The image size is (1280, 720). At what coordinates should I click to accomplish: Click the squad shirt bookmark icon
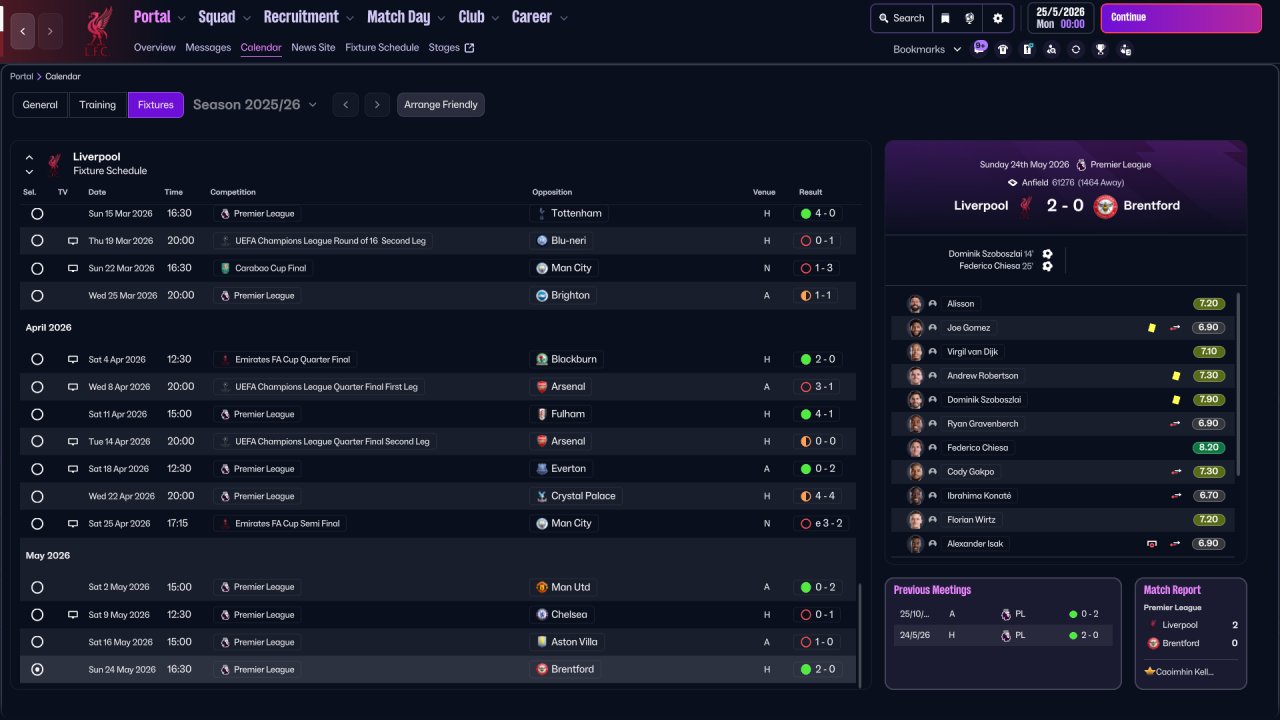pyautogui.click(x=1003, y=49)
